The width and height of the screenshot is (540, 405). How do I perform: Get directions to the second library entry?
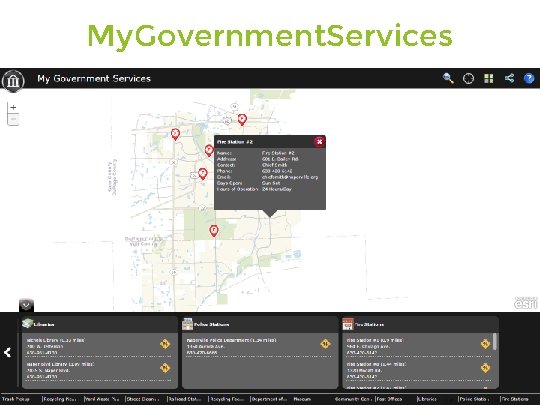(x=165, y=368)
